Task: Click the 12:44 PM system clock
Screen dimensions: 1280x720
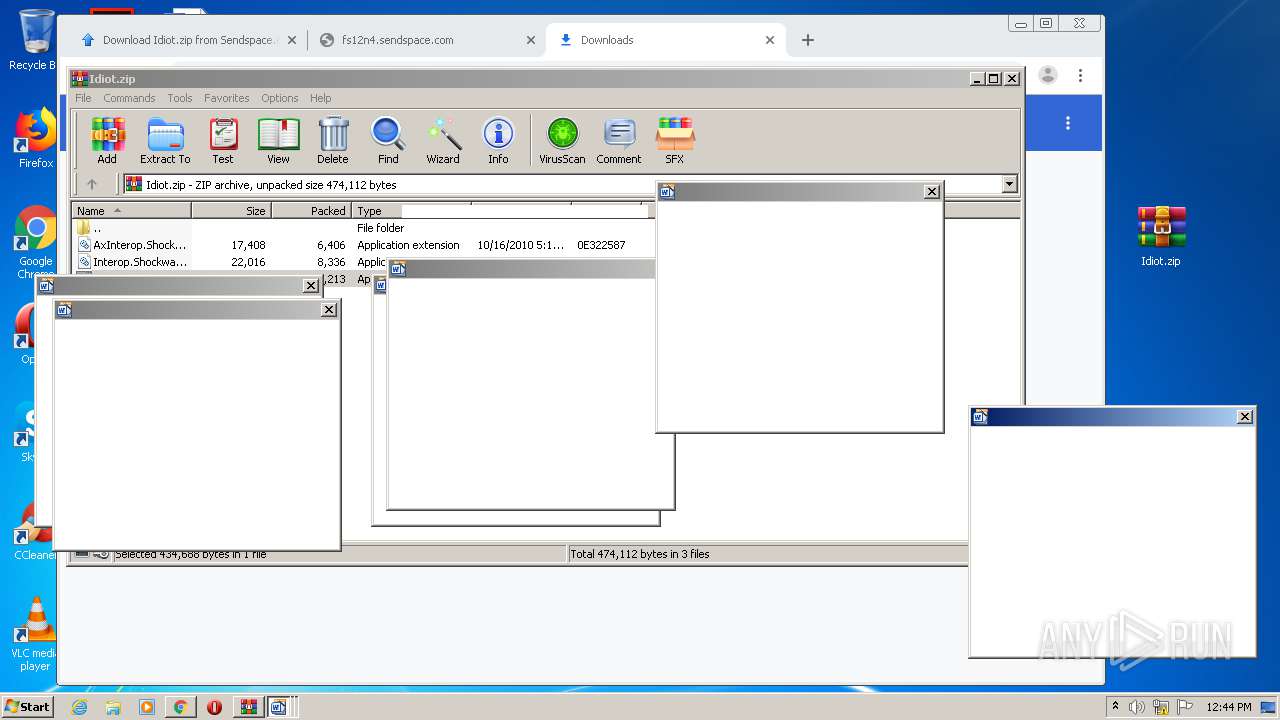Action: [x=1229, y=707]
